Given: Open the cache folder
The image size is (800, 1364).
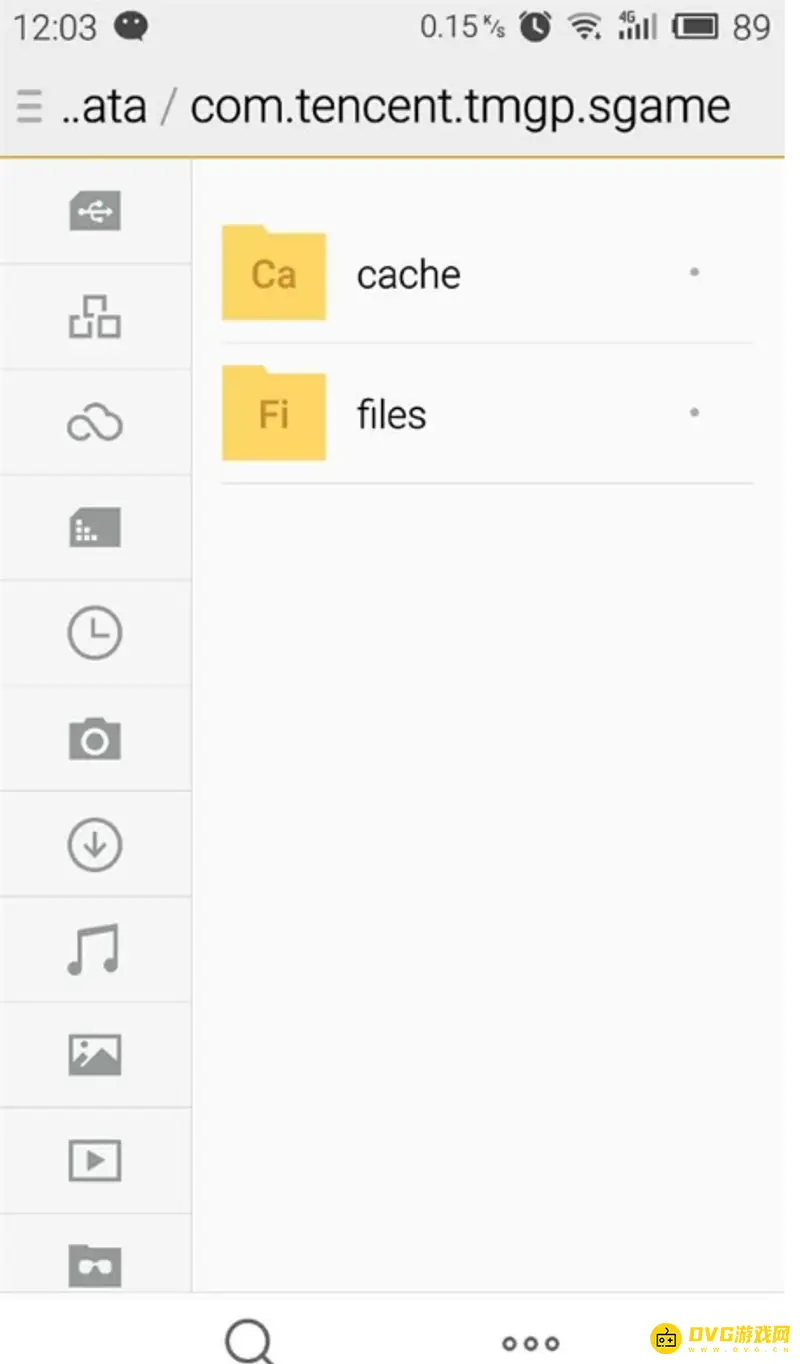Looking at the screenshot, I should point(408,274).
